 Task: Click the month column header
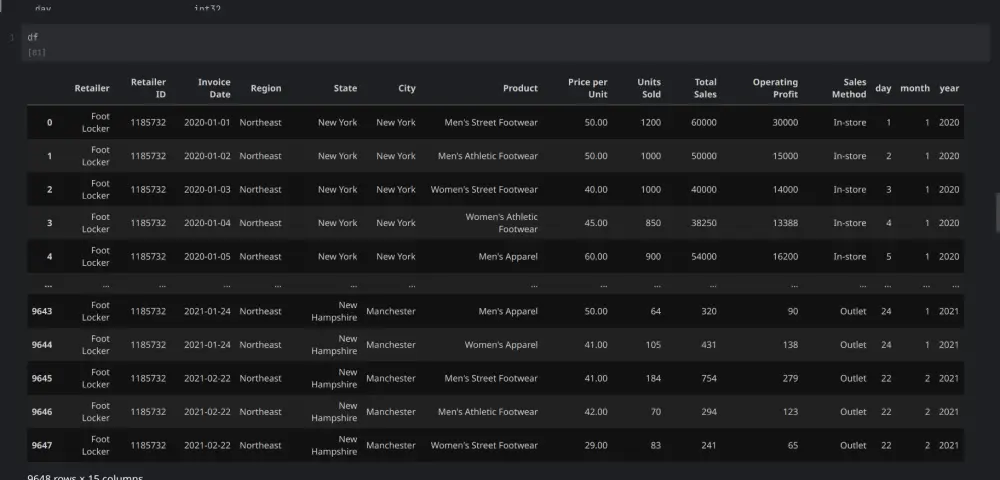point(915,88)
